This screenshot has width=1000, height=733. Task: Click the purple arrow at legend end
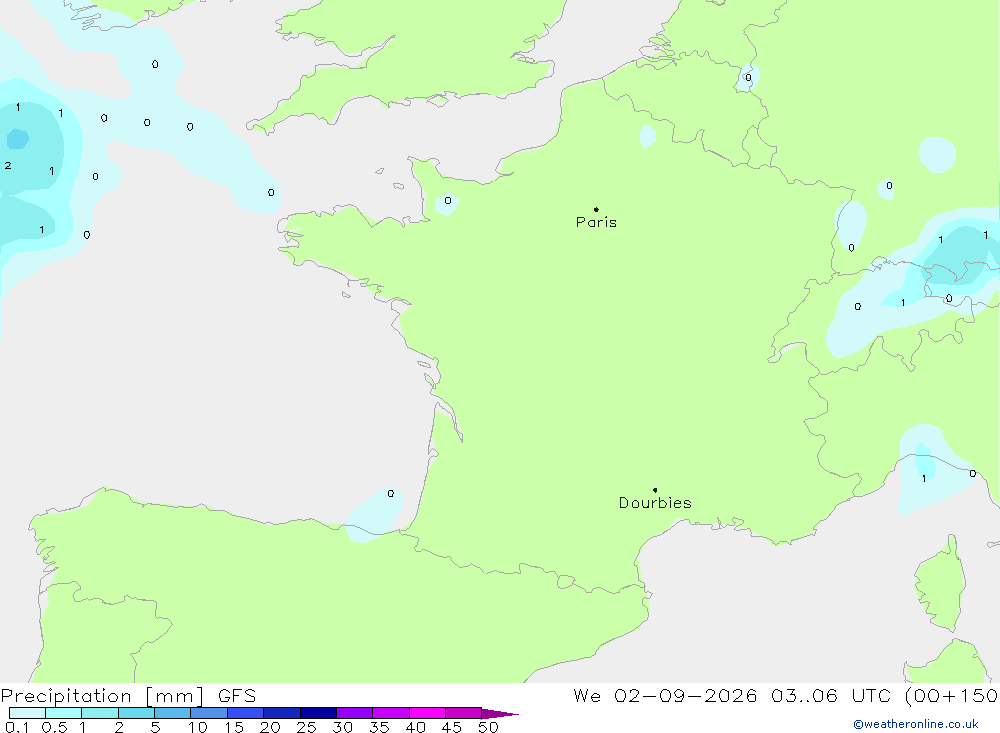click(500, 713)
